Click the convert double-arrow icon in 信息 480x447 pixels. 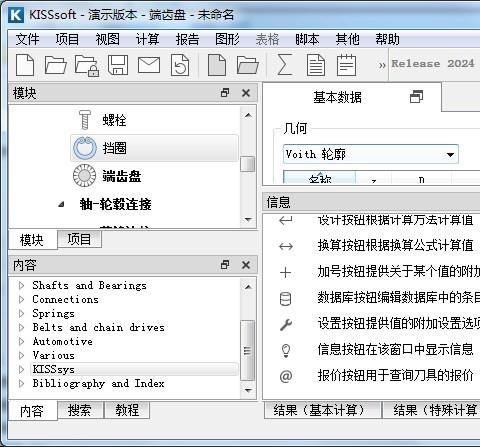[286, 246]
